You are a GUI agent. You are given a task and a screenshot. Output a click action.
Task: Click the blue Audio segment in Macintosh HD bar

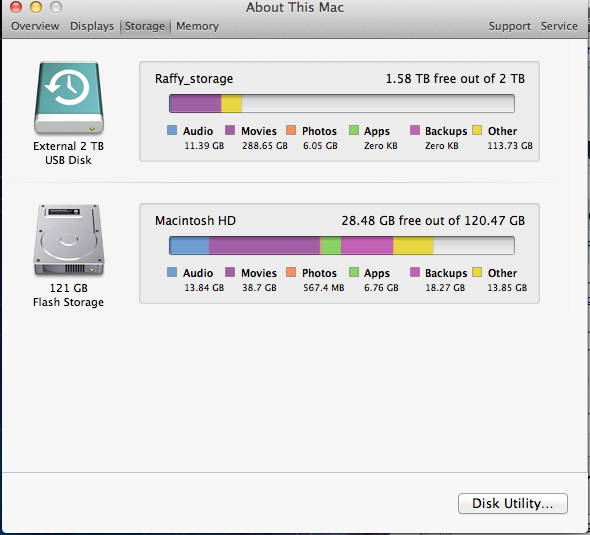[x=189, y=246]
